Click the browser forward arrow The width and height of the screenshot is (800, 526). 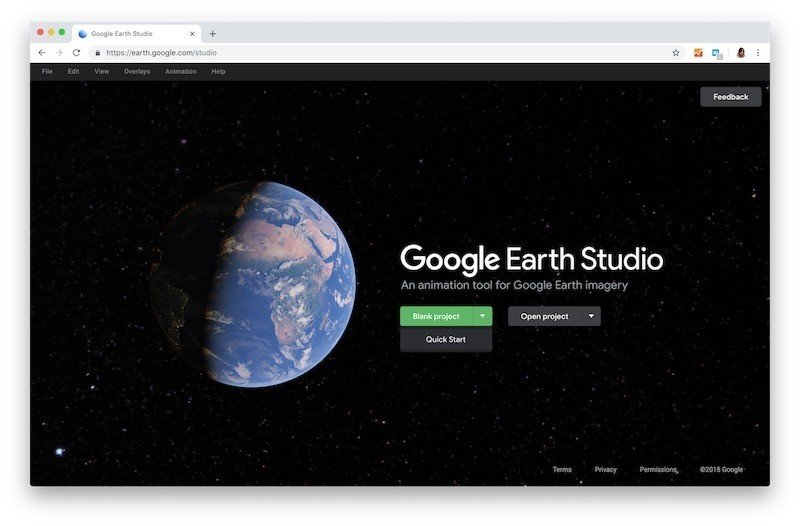click(x=59, y=53)
